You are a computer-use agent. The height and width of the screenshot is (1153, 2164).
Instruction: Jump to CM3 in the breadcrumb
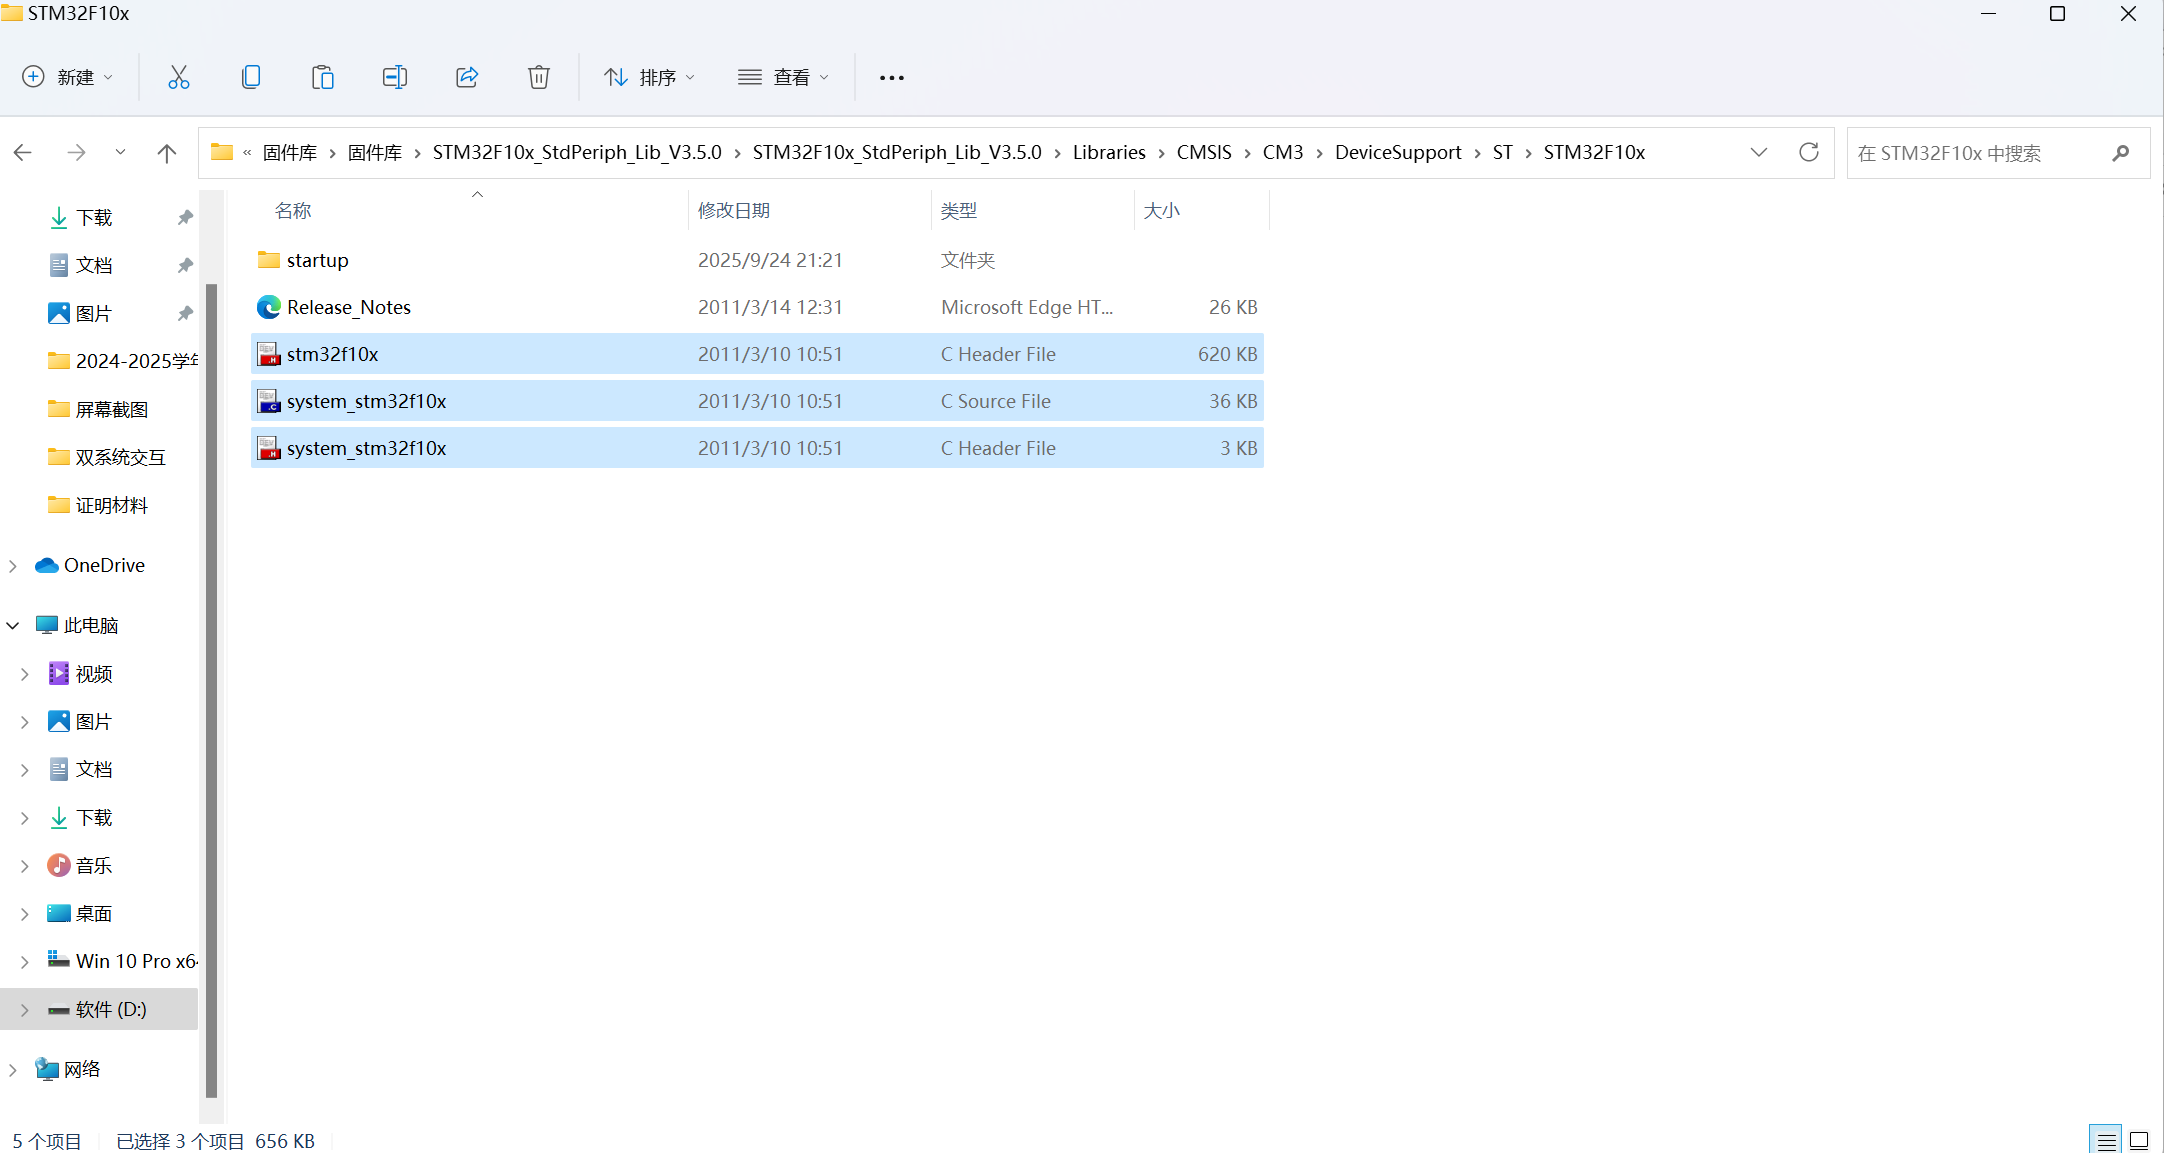pyautogui.click(x=1283, y=152)
